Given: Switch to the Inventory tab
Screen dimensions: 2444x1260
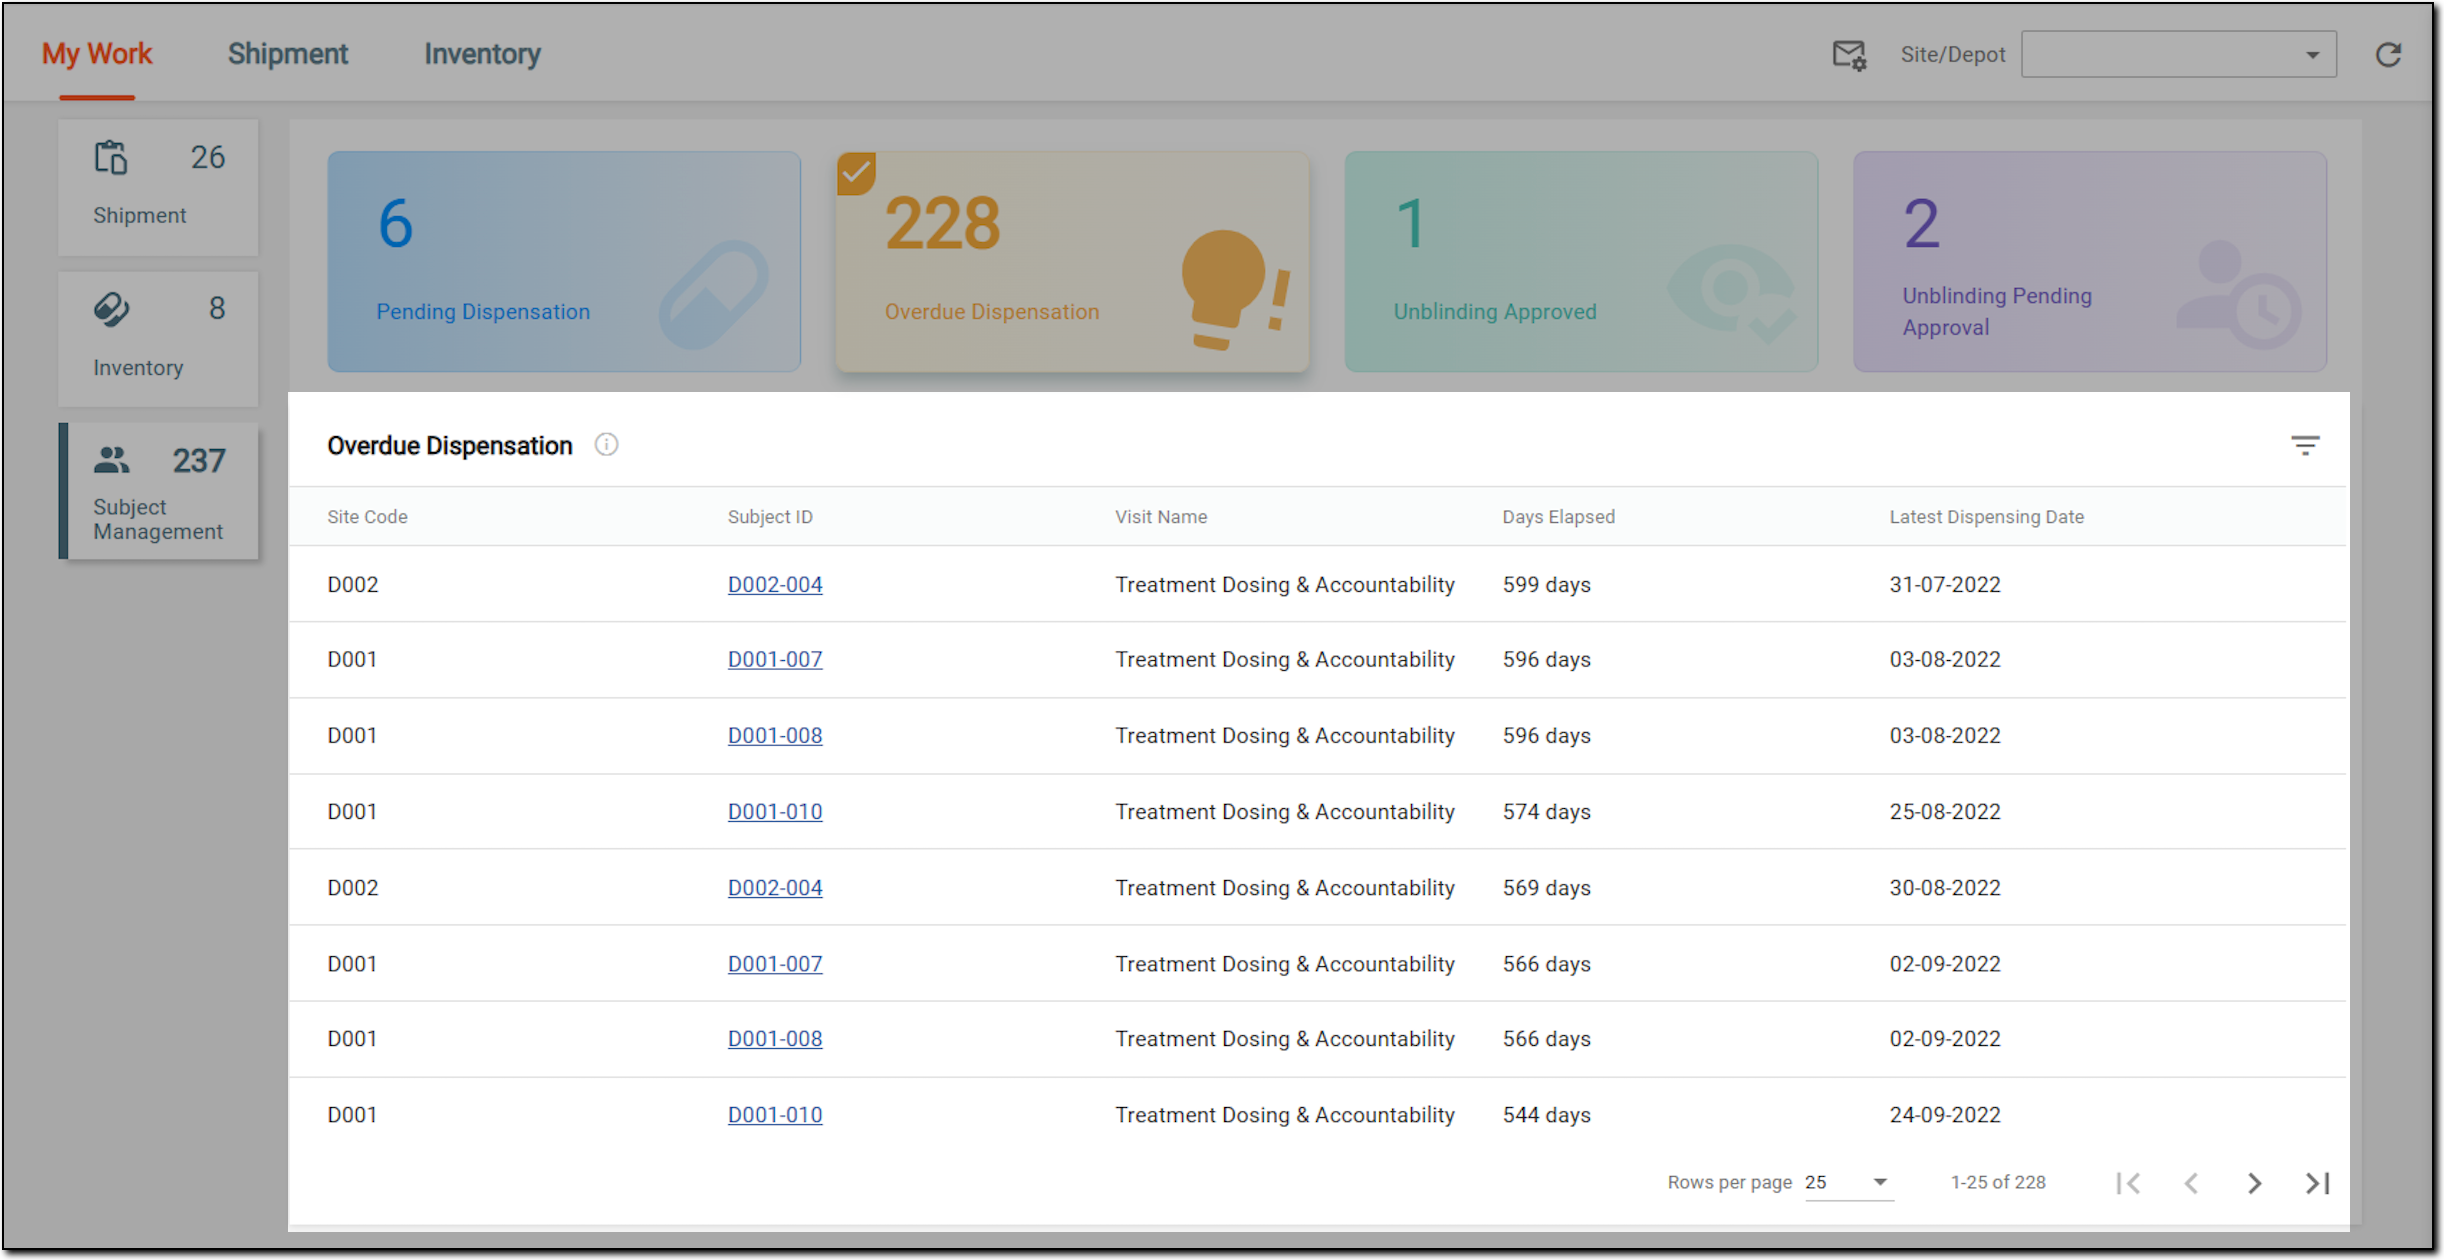Looking at the screenshot, I should pyautogui.click(x=483, y=54).
